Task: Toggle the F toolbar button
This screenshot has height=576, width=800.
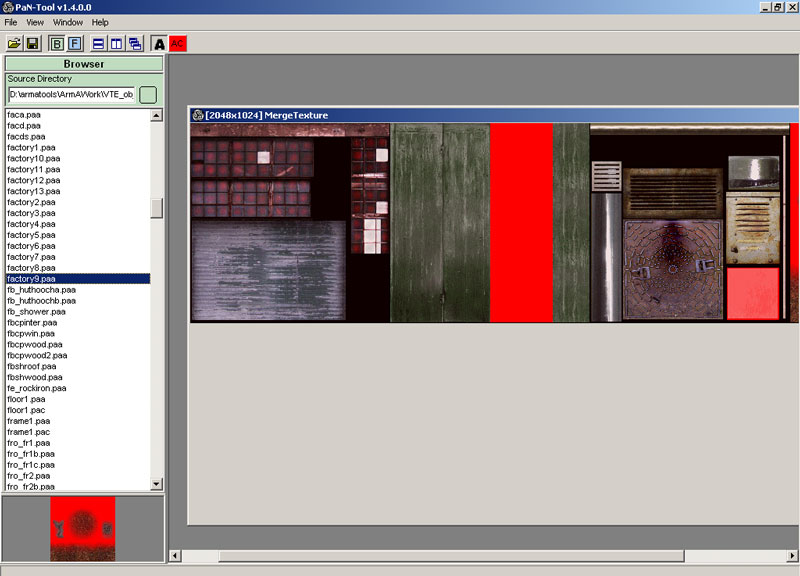Action: coord(73,43)
